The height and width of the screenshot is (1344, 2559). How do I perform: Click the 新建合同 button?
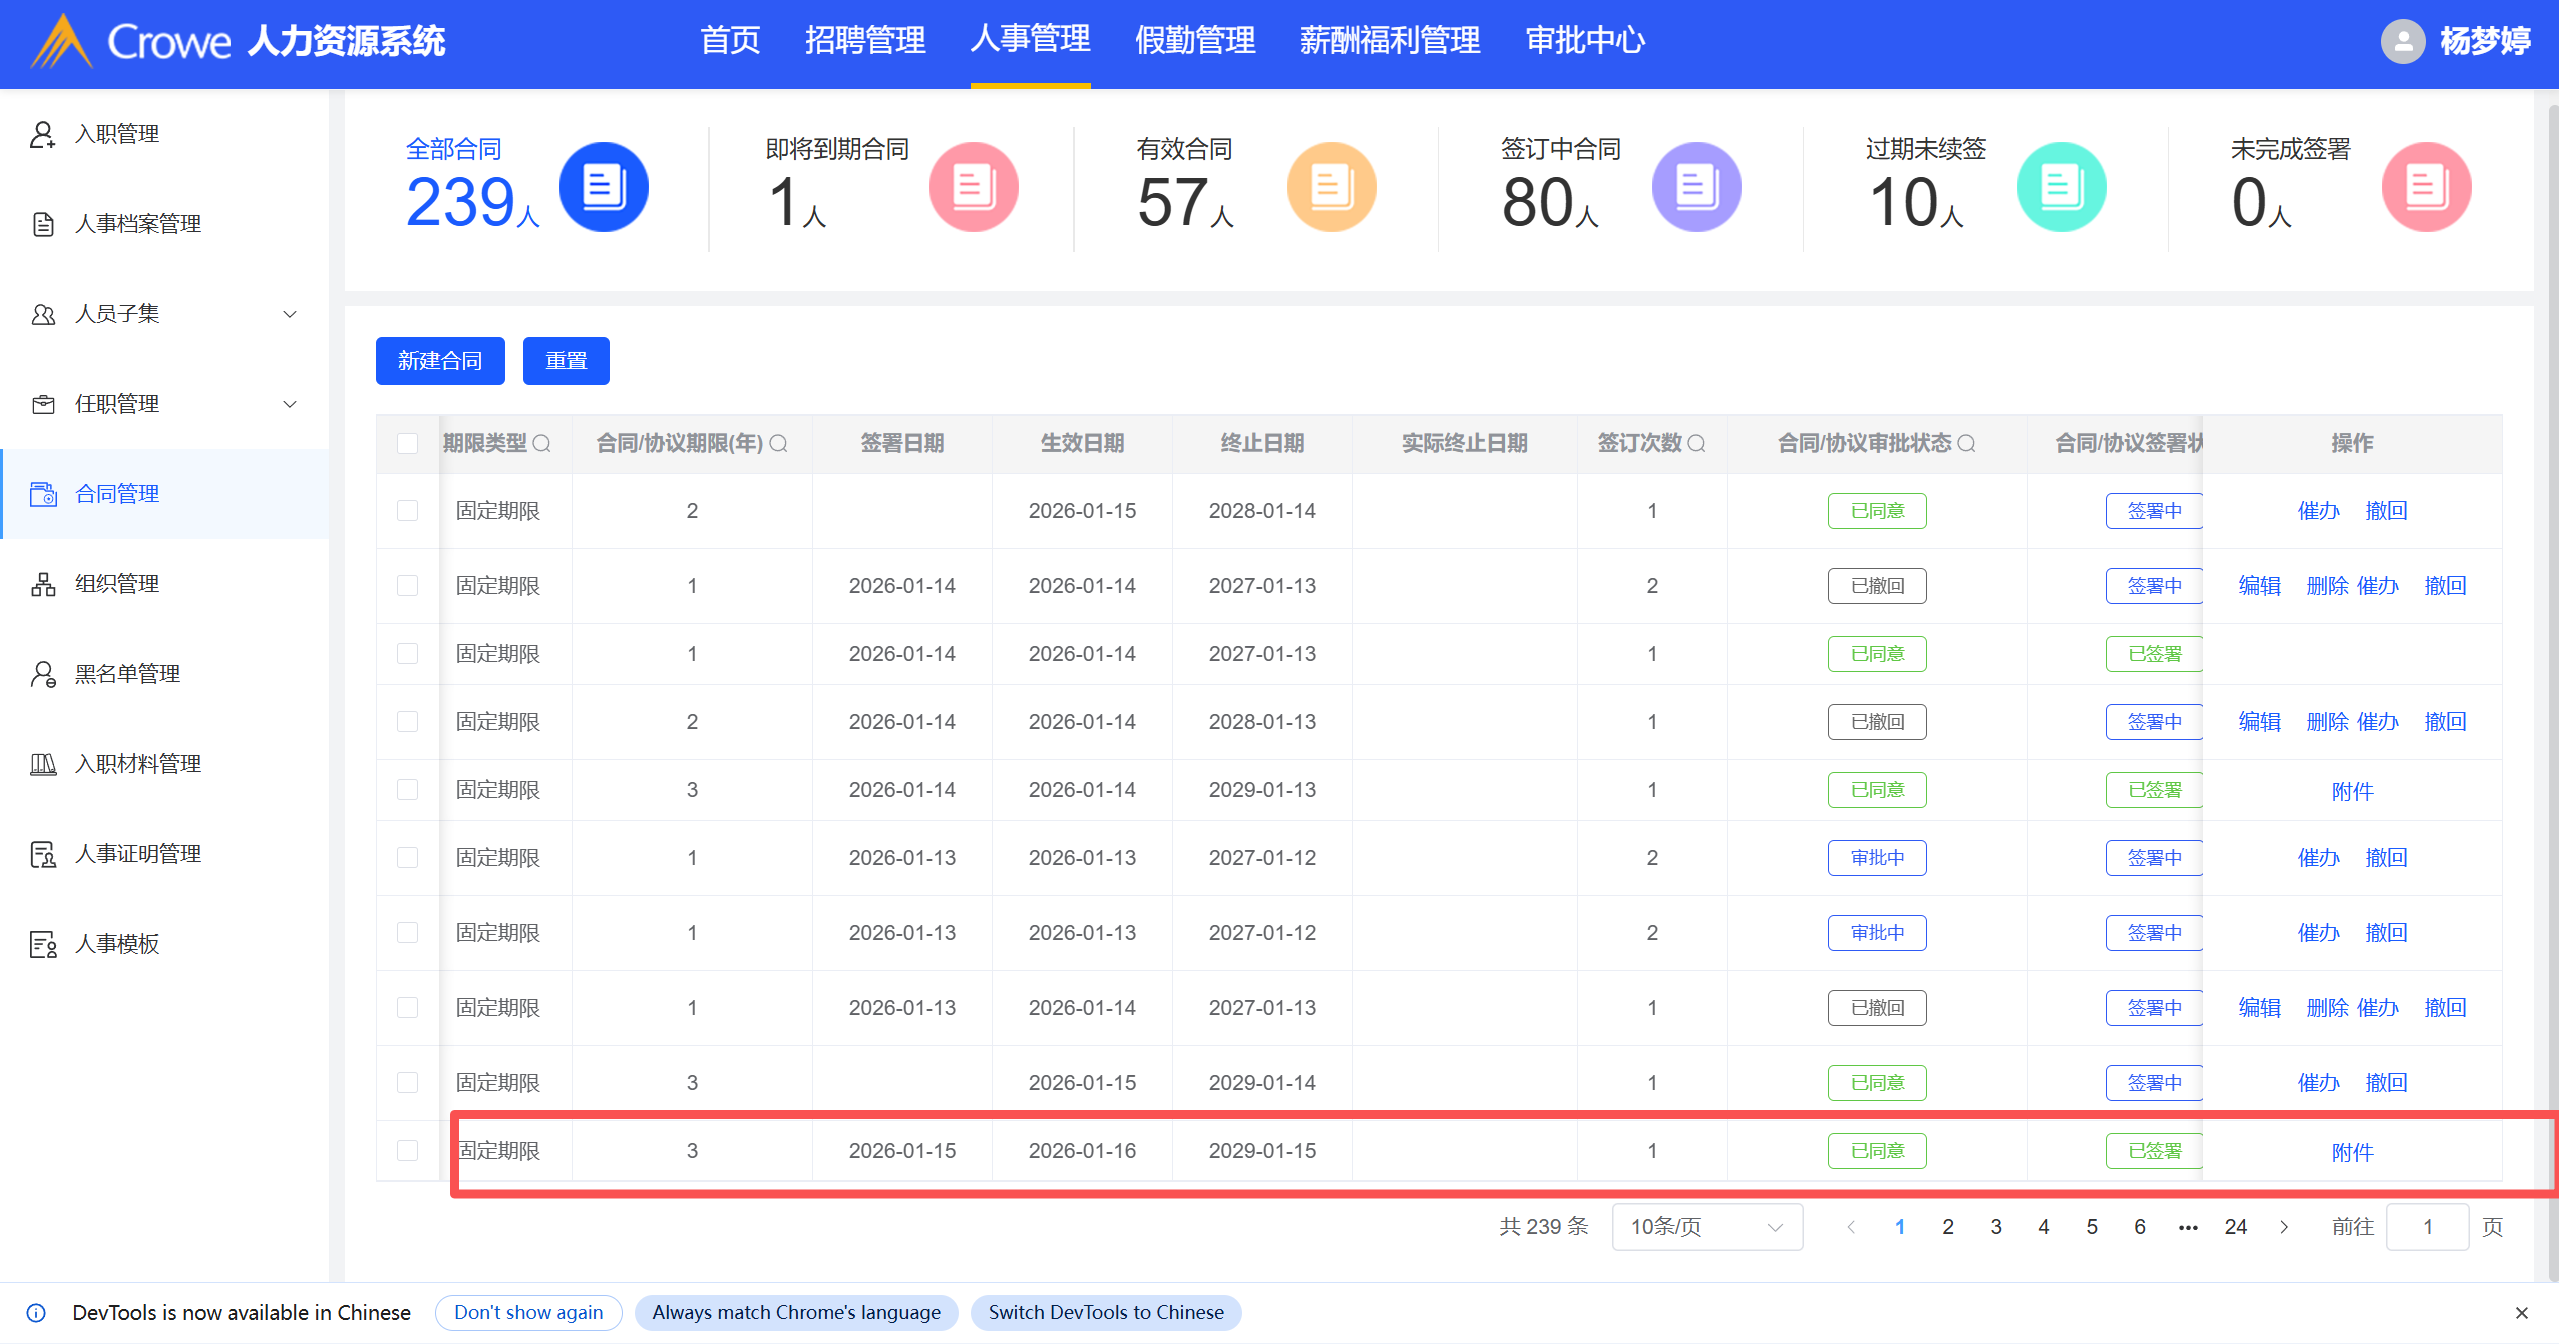pos(440,361)
